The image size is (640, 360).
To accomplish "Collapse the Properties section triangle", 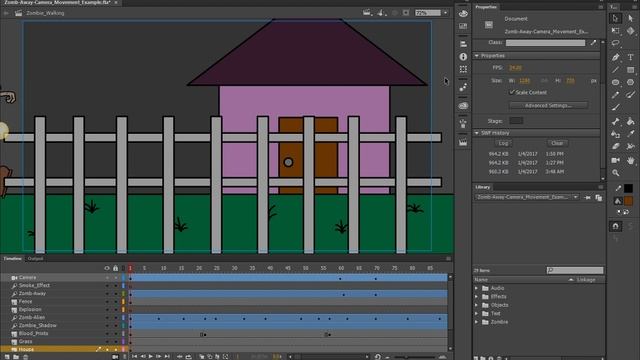I will [477, 56].
